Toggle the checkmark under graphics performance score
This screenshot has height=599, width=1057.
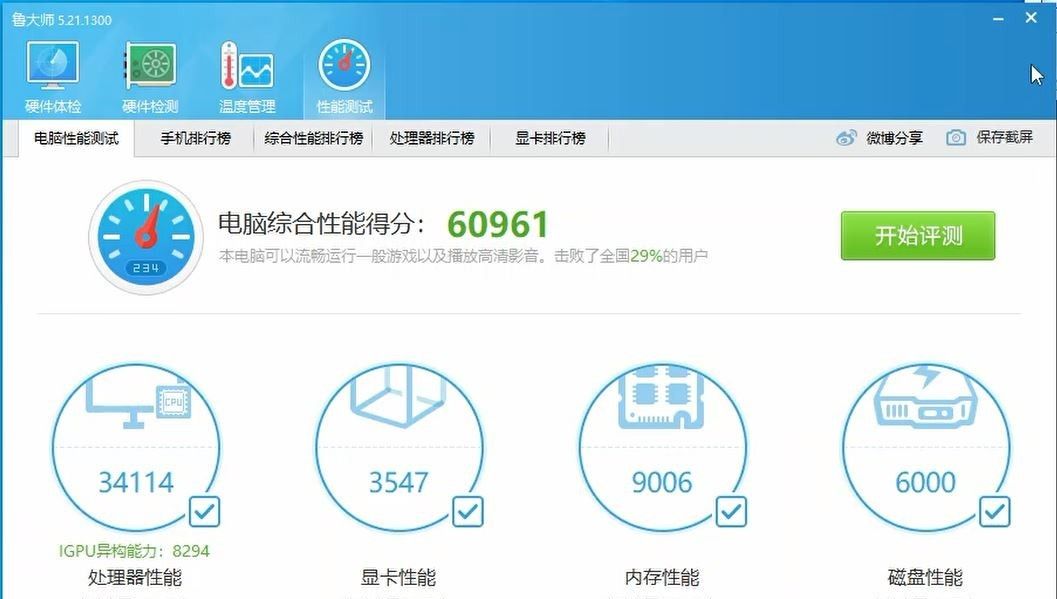tap(467, 512)
